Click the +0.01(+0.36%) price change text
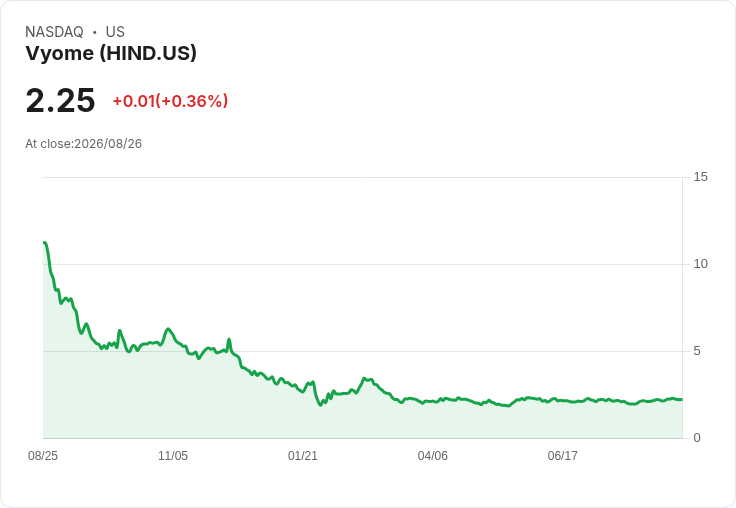The image size is (736, 508). [170, 101]
